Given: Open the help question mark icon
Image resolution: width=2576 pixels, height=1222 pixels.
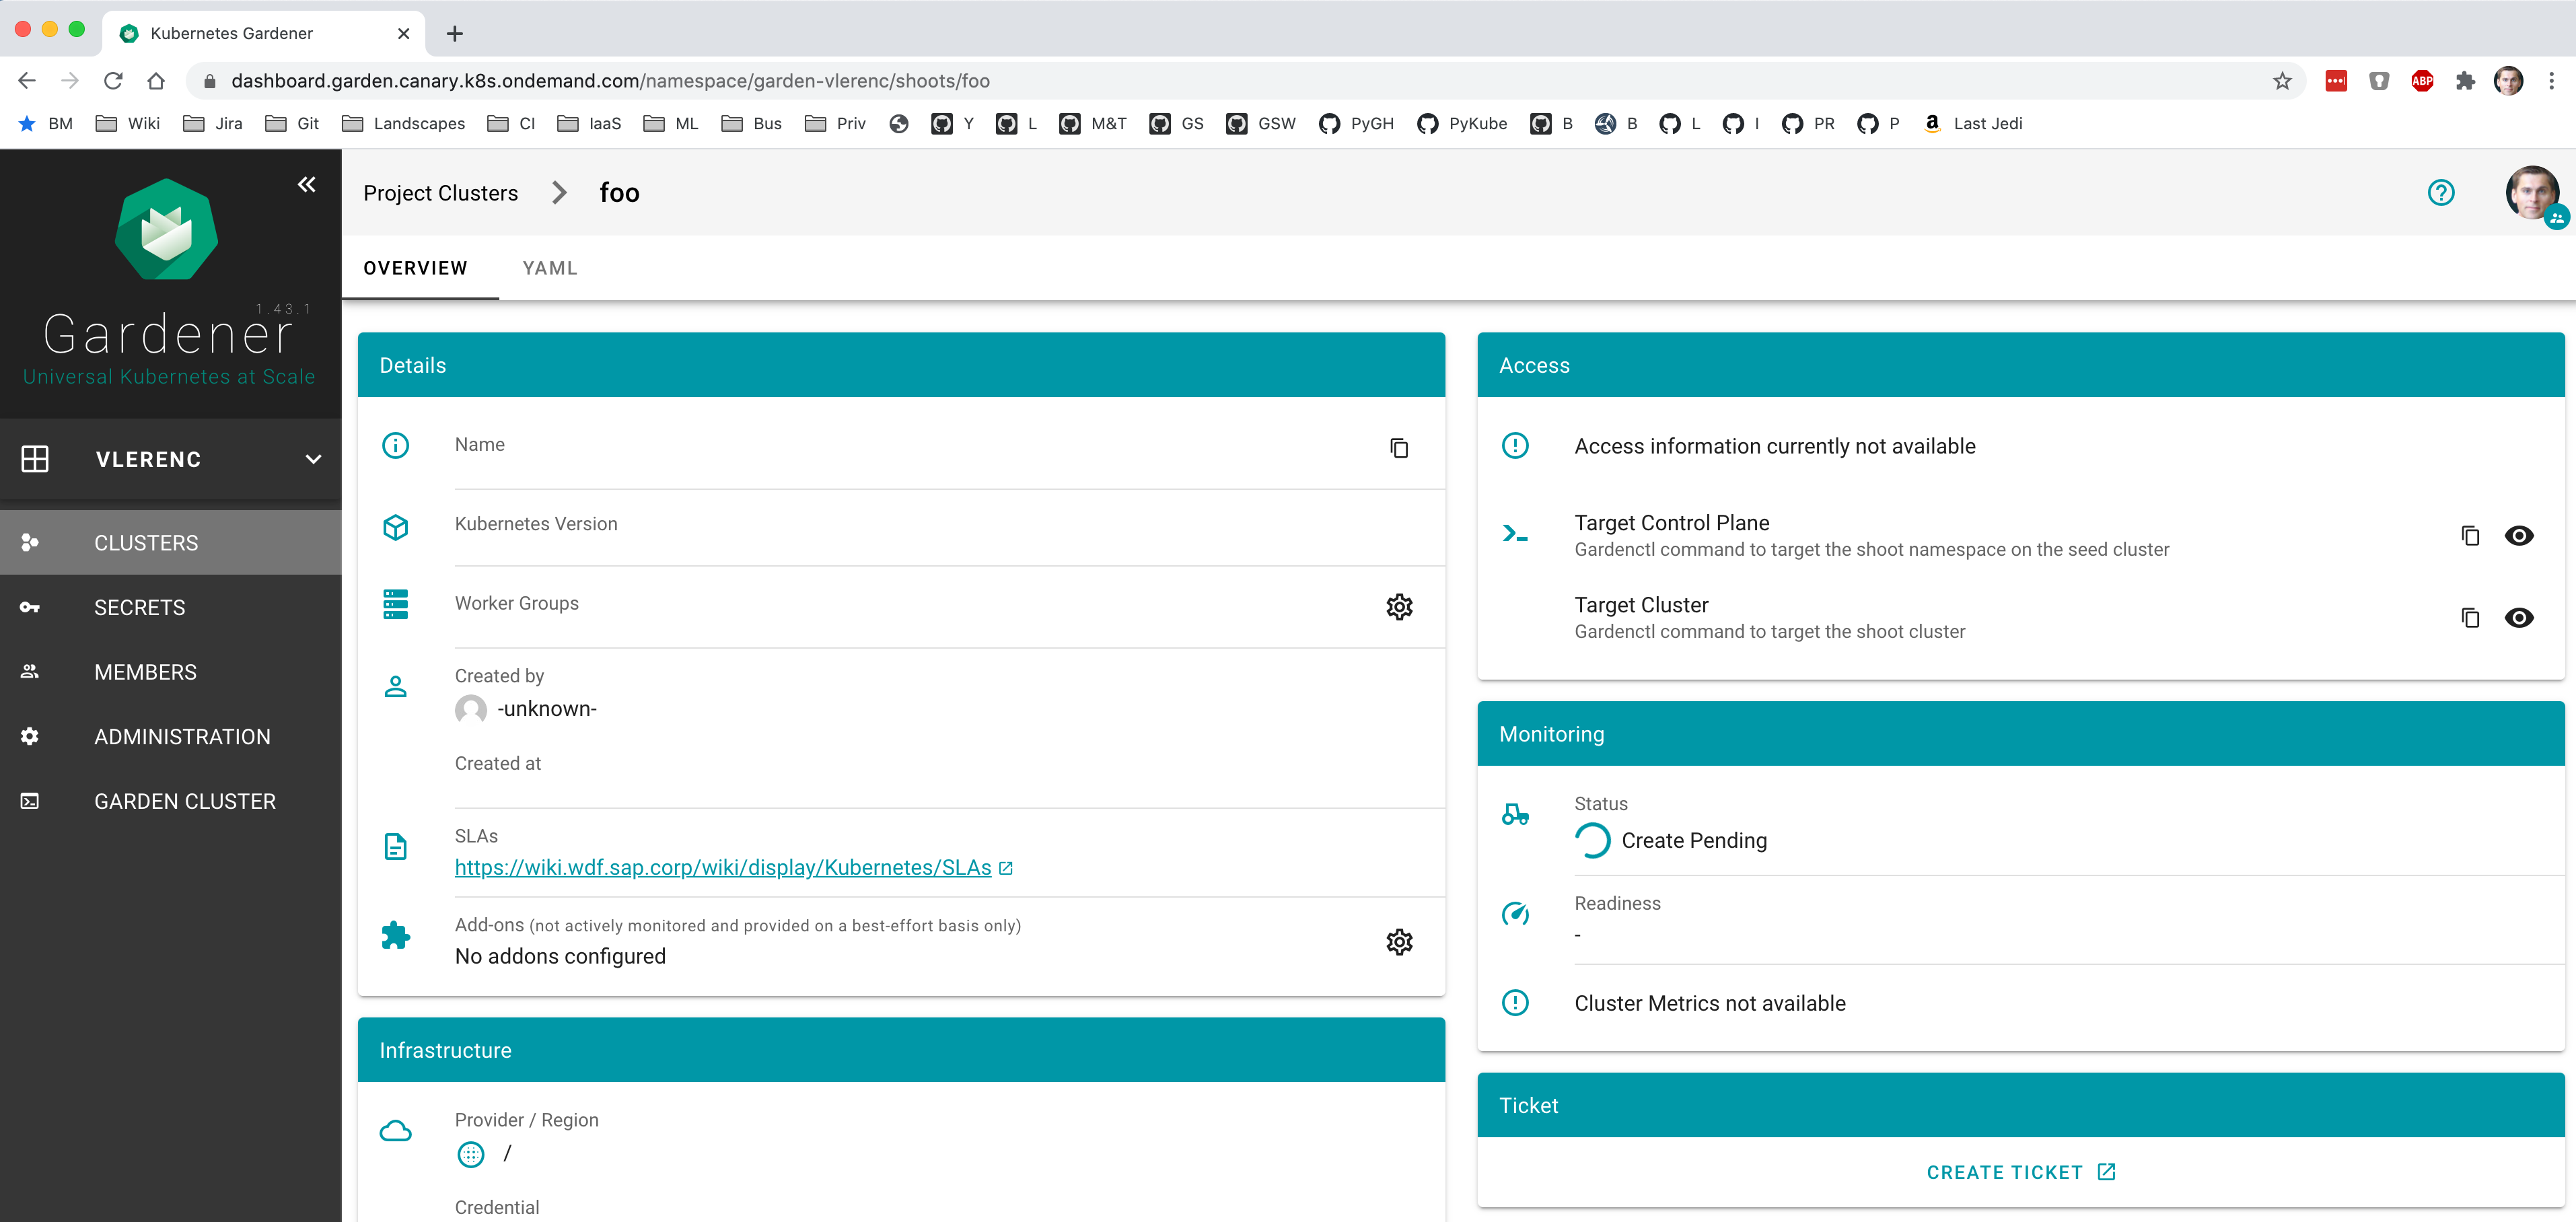Looking at the screenshot, I should [2442, 193].
